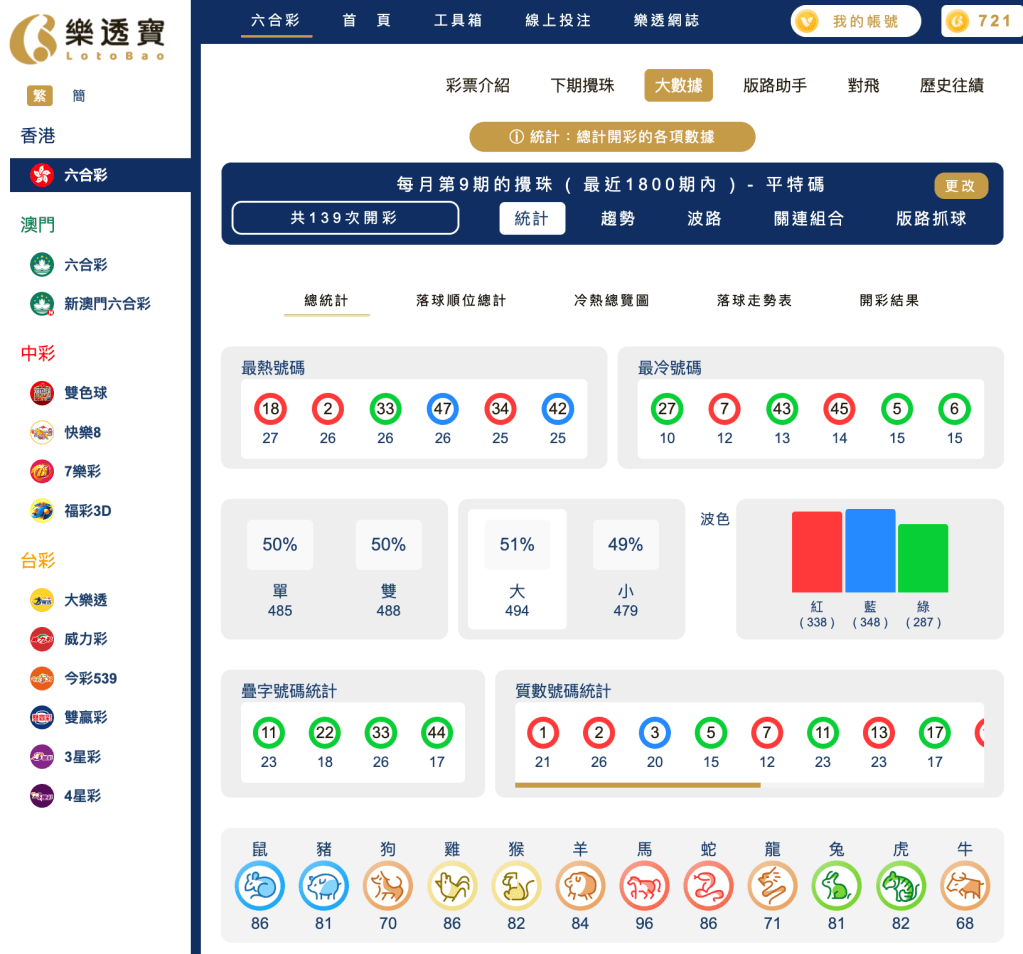Open 快樂8 from the sidebar

point(40,432)
